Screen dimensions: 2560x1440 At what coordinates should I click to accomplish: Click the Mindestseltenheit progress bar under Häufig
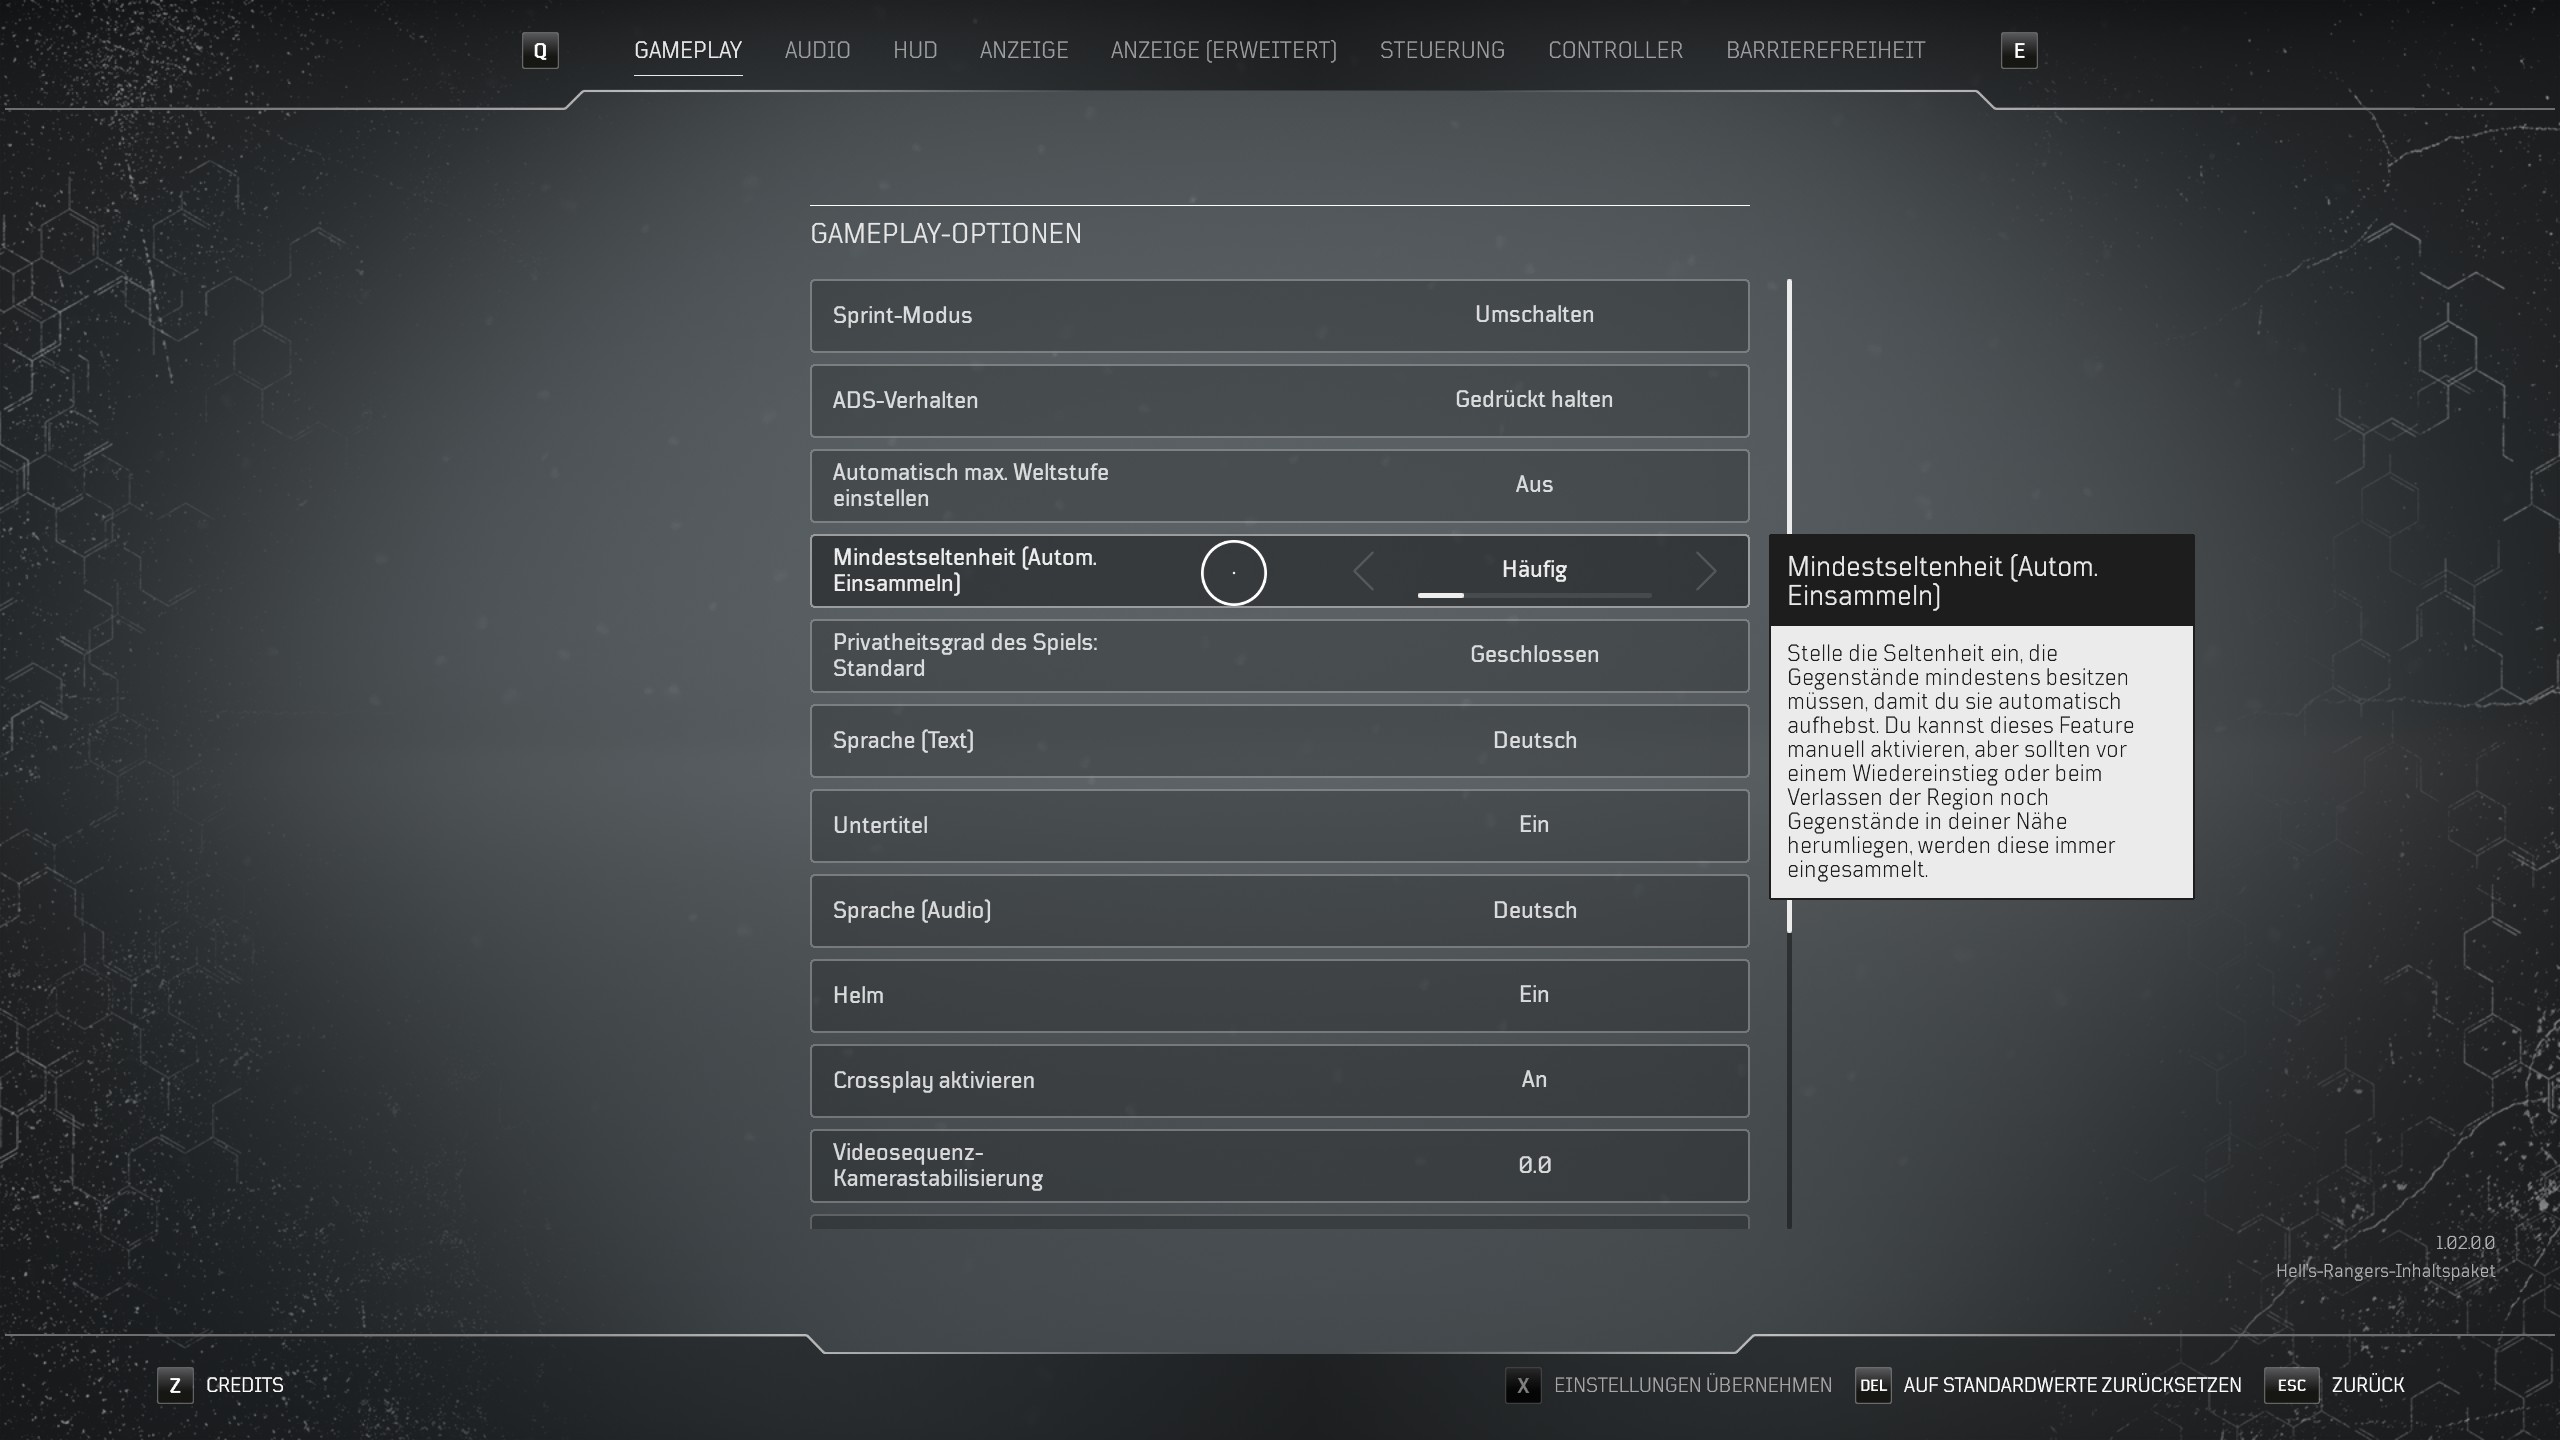(1534, 595)
